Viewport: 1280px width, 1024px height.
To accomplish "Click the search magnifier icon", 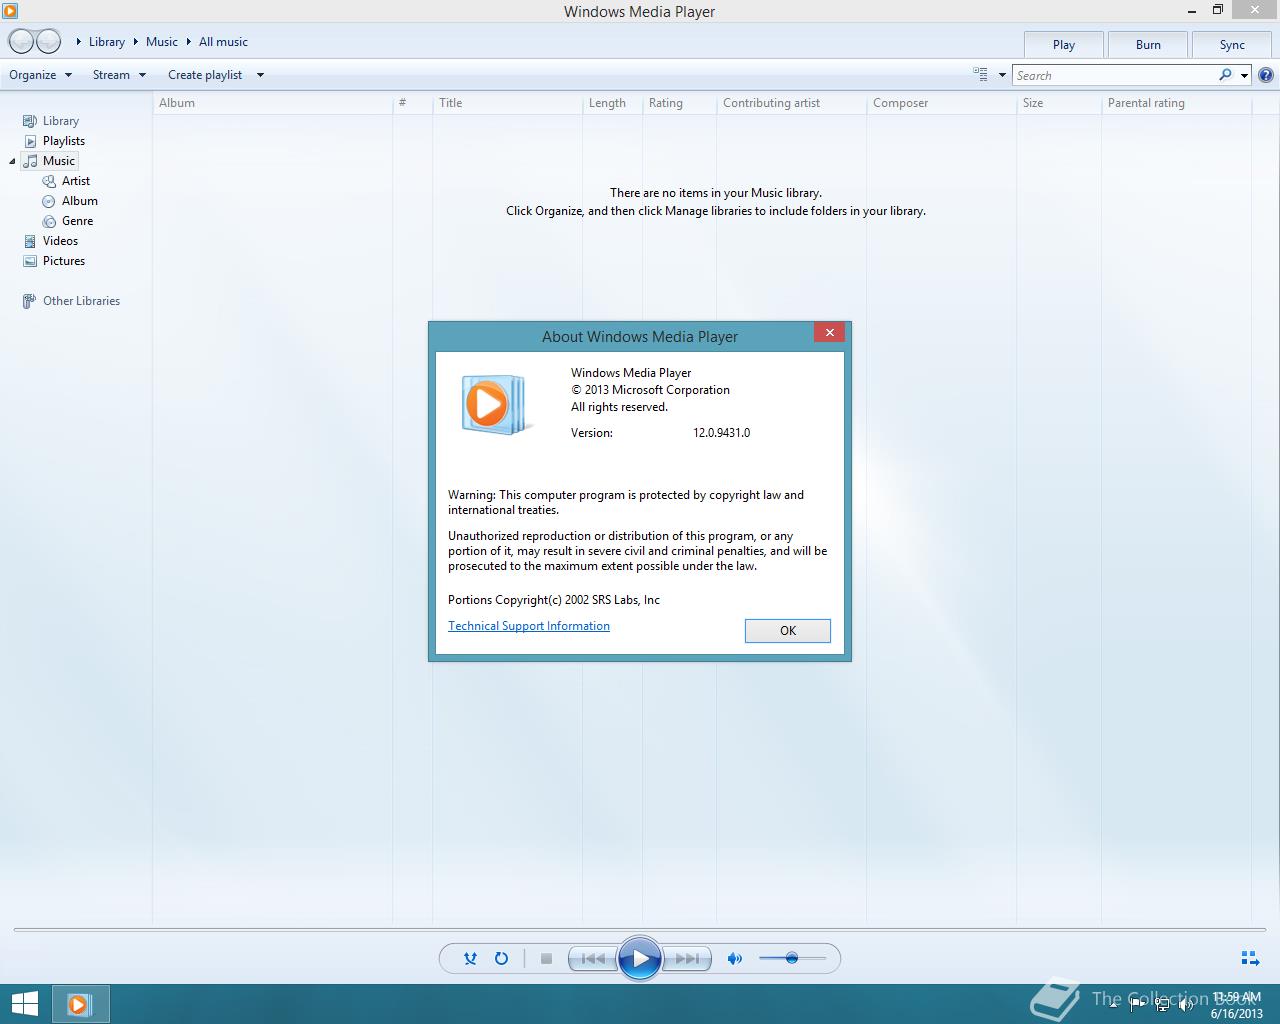I will point(1225,75).
